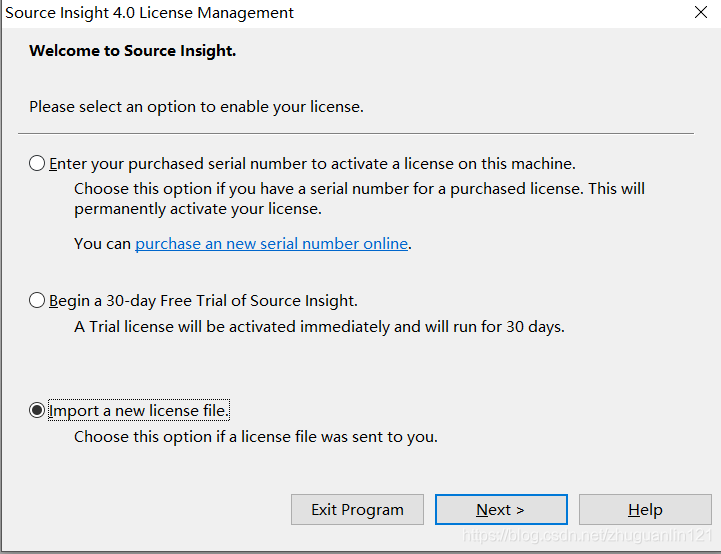
Task: Close the License Management dialog
Action: (x=701, y=12)
